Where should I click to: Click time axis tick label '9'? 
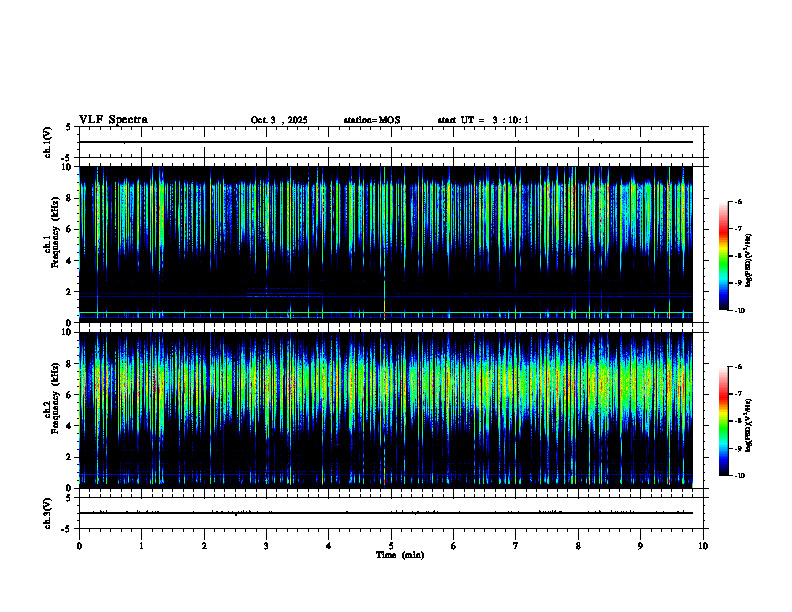point(640,546)
